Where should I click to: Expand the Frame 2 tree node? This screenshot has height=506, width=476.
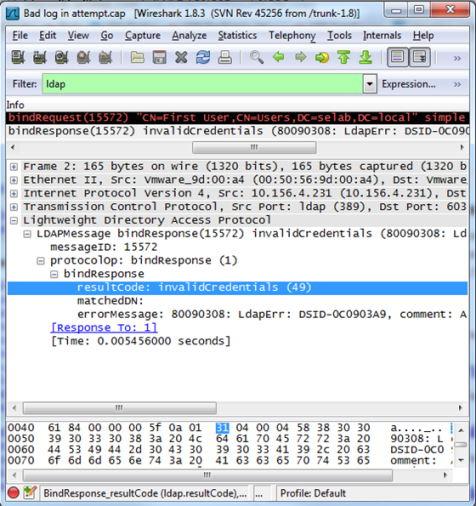(x=14, y=166)
